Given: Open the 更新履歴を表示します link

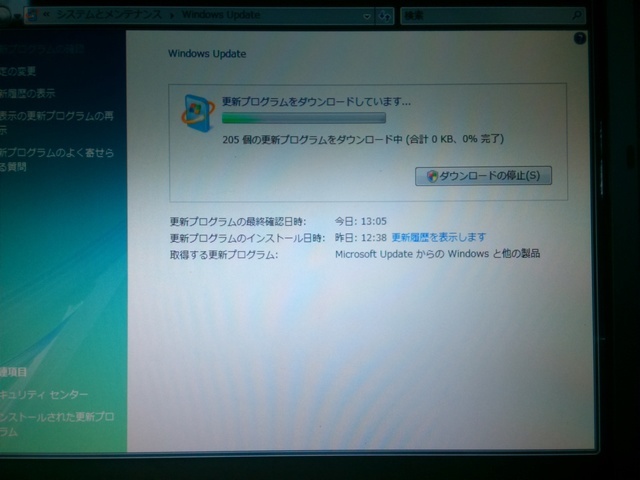Looking at the screenshot, I should pos(439,237).
